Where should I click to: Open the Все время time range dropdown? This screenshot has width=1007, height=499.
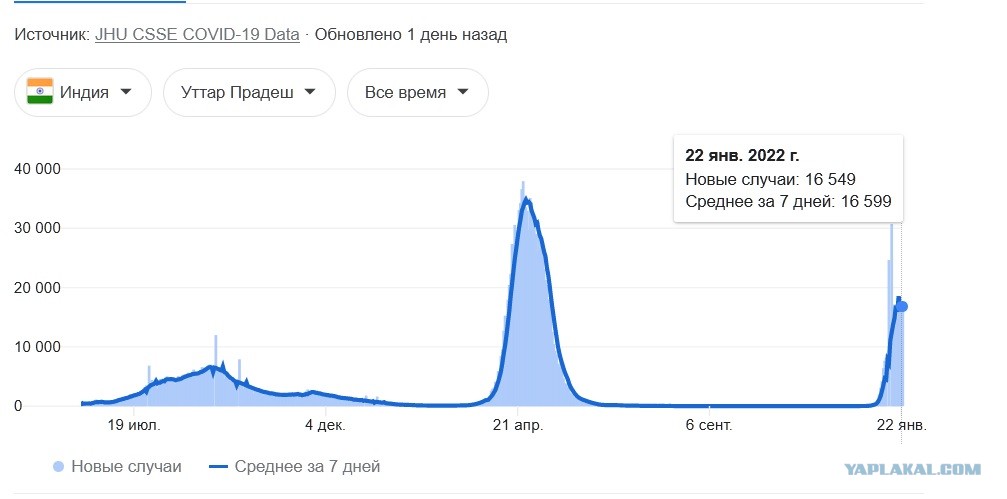pos(417,92)
